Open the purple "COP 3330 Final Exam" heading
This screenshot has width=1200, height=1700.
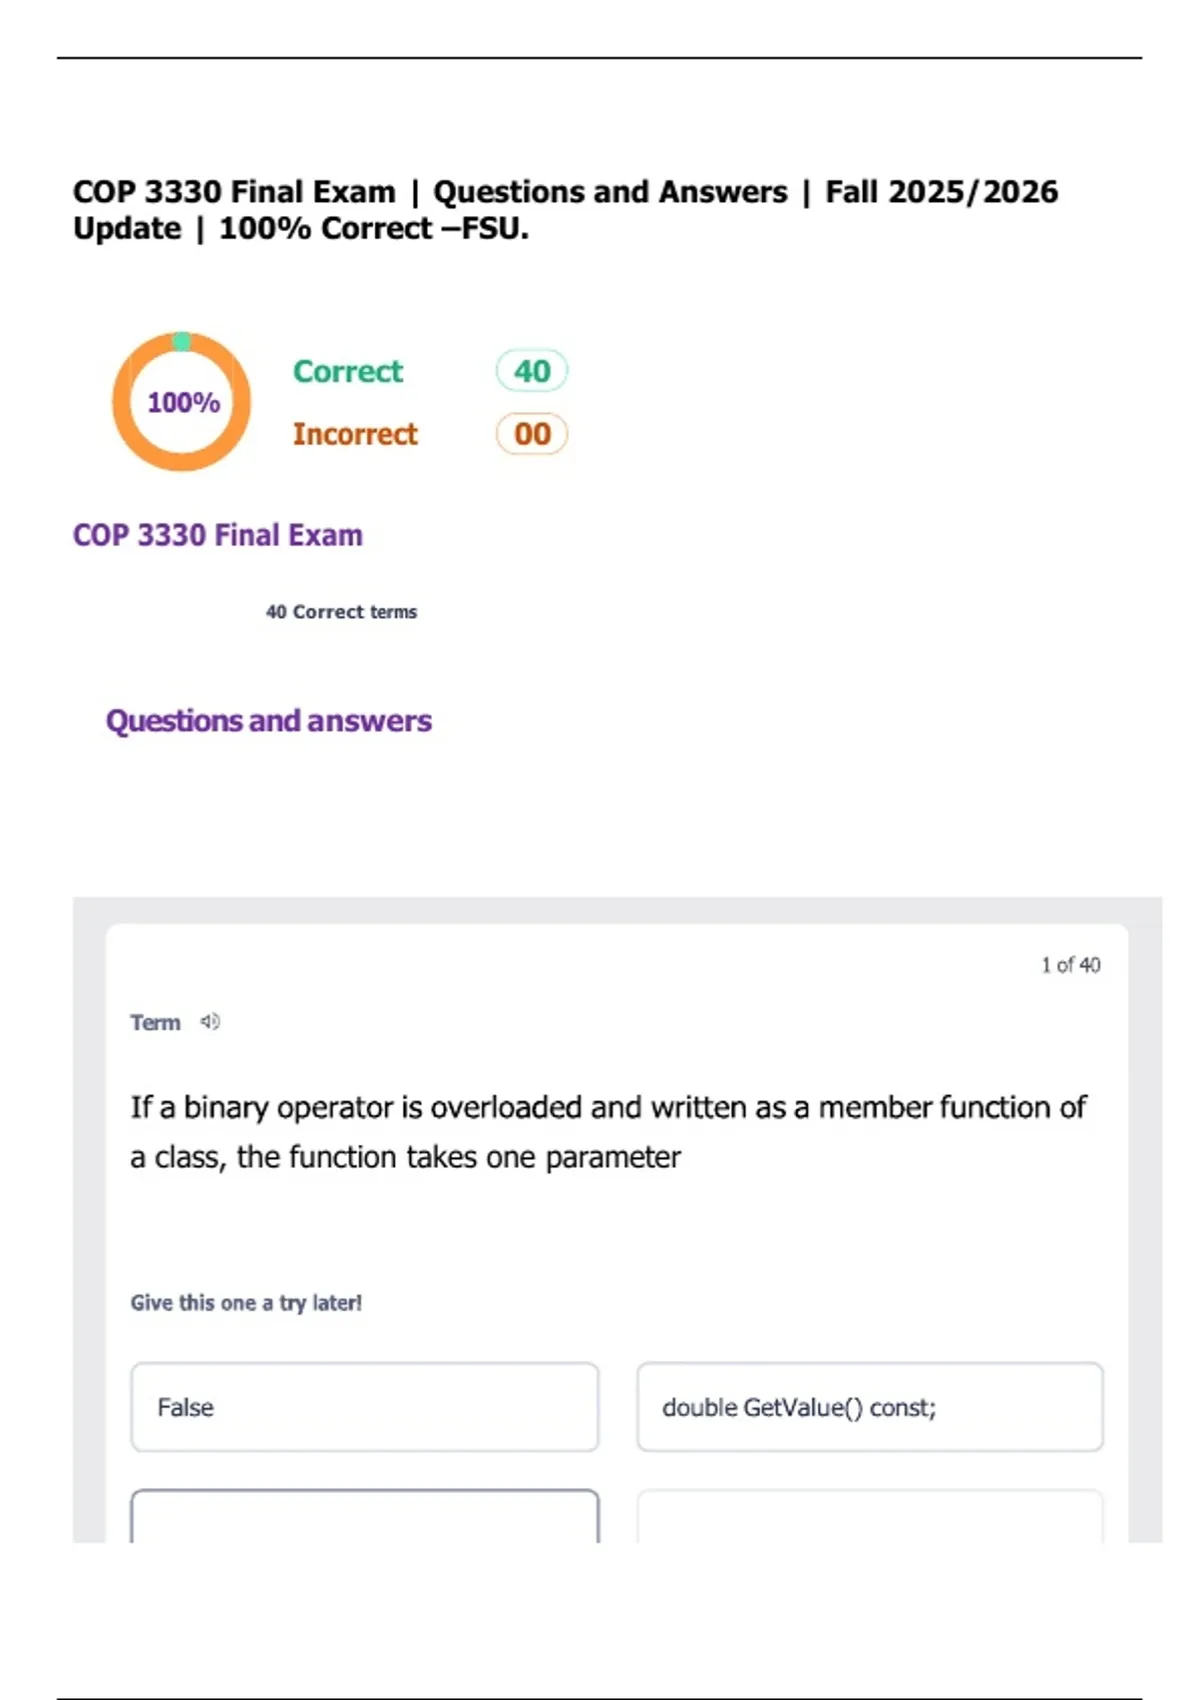pyautogui.click(x=217, y=535)
